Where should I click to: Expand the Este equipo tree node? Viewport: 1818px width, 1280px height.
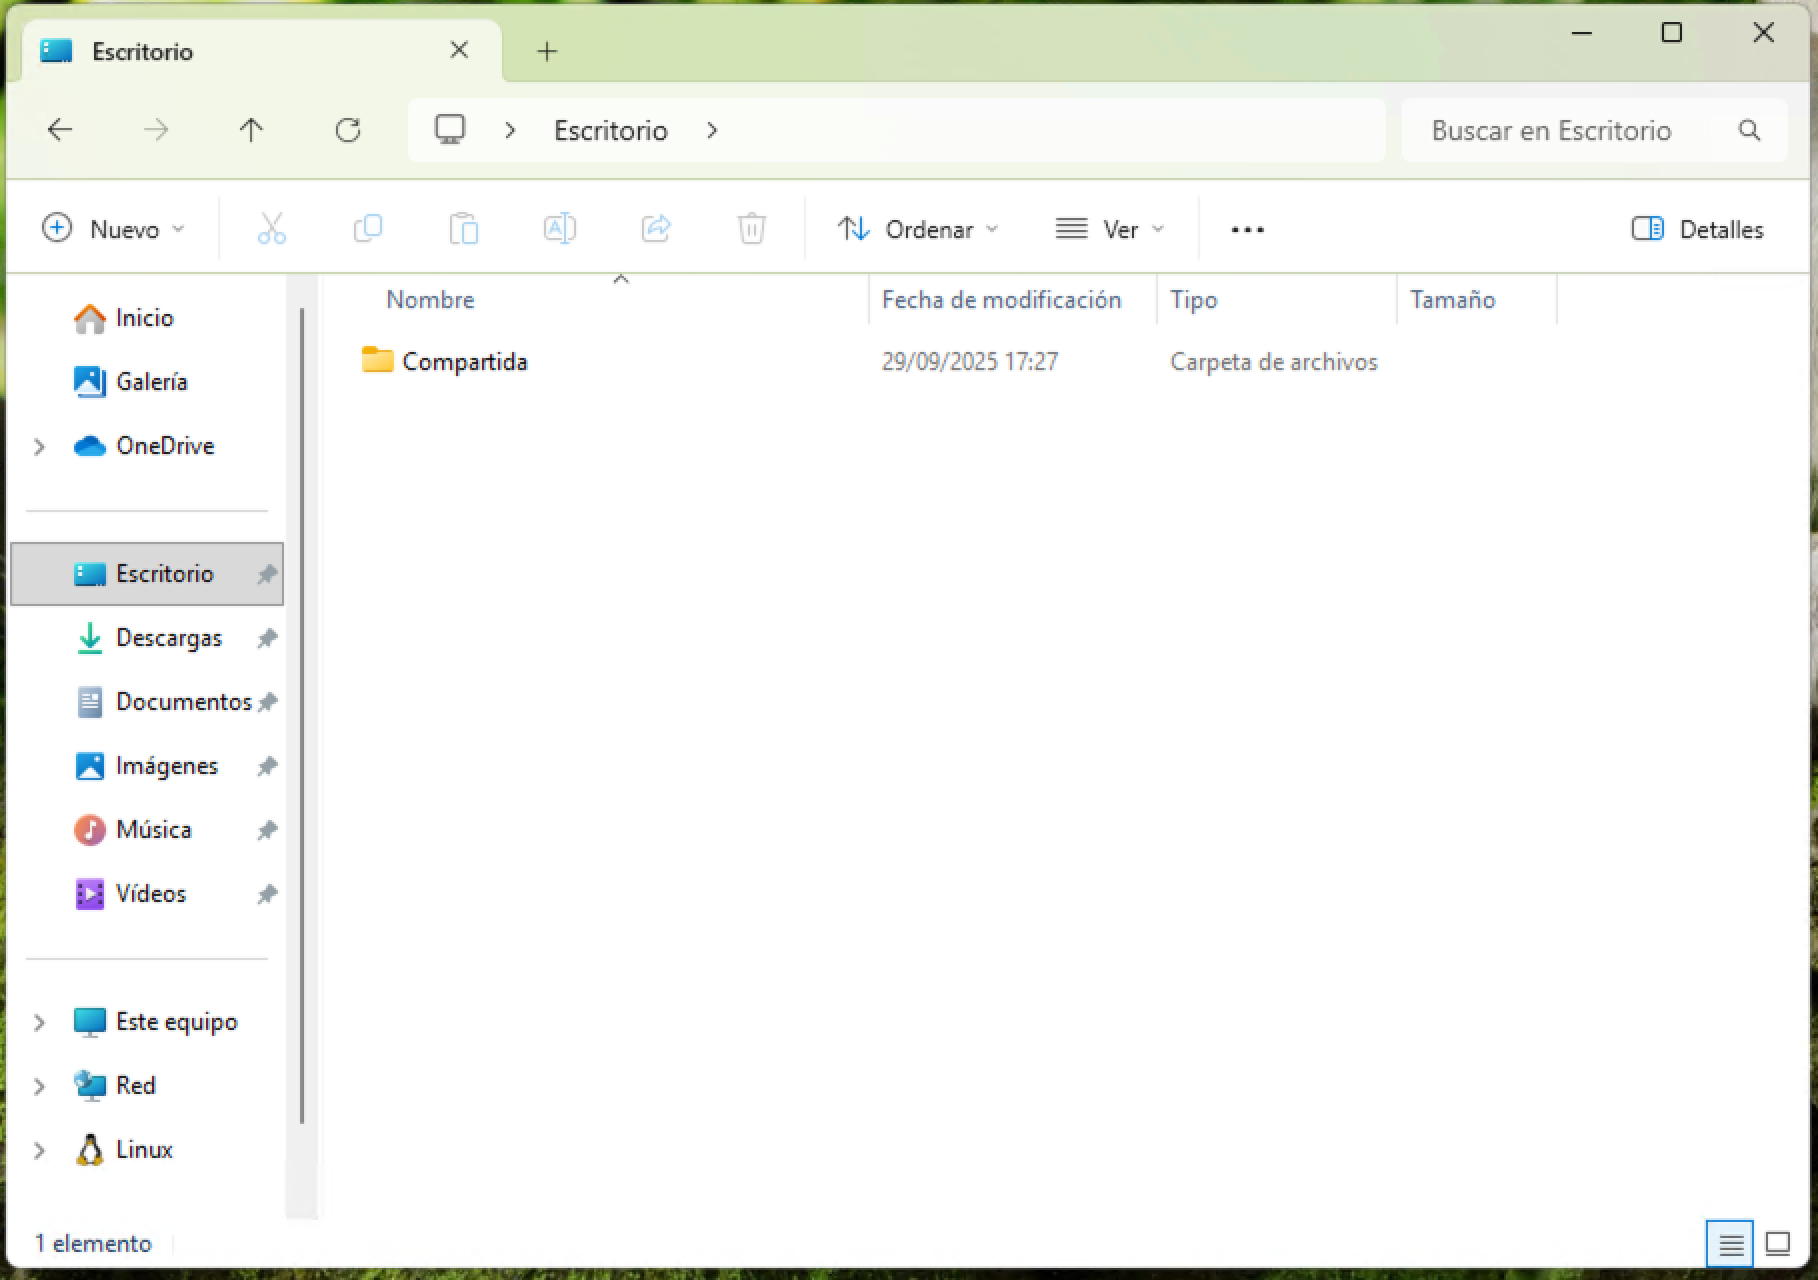click(39, 1022)
